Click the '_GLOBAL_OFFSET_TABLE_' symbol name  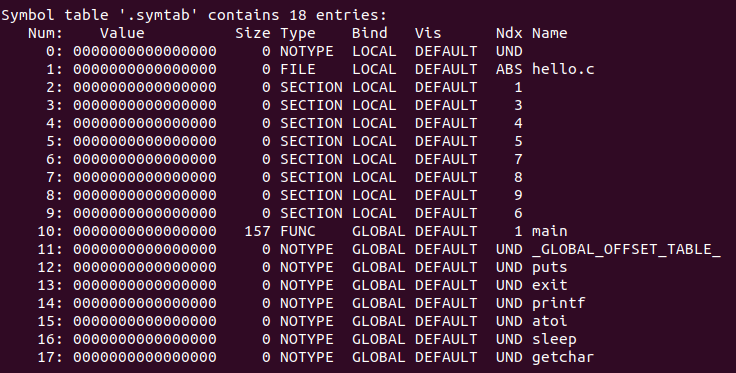click(x=626, y=249)
